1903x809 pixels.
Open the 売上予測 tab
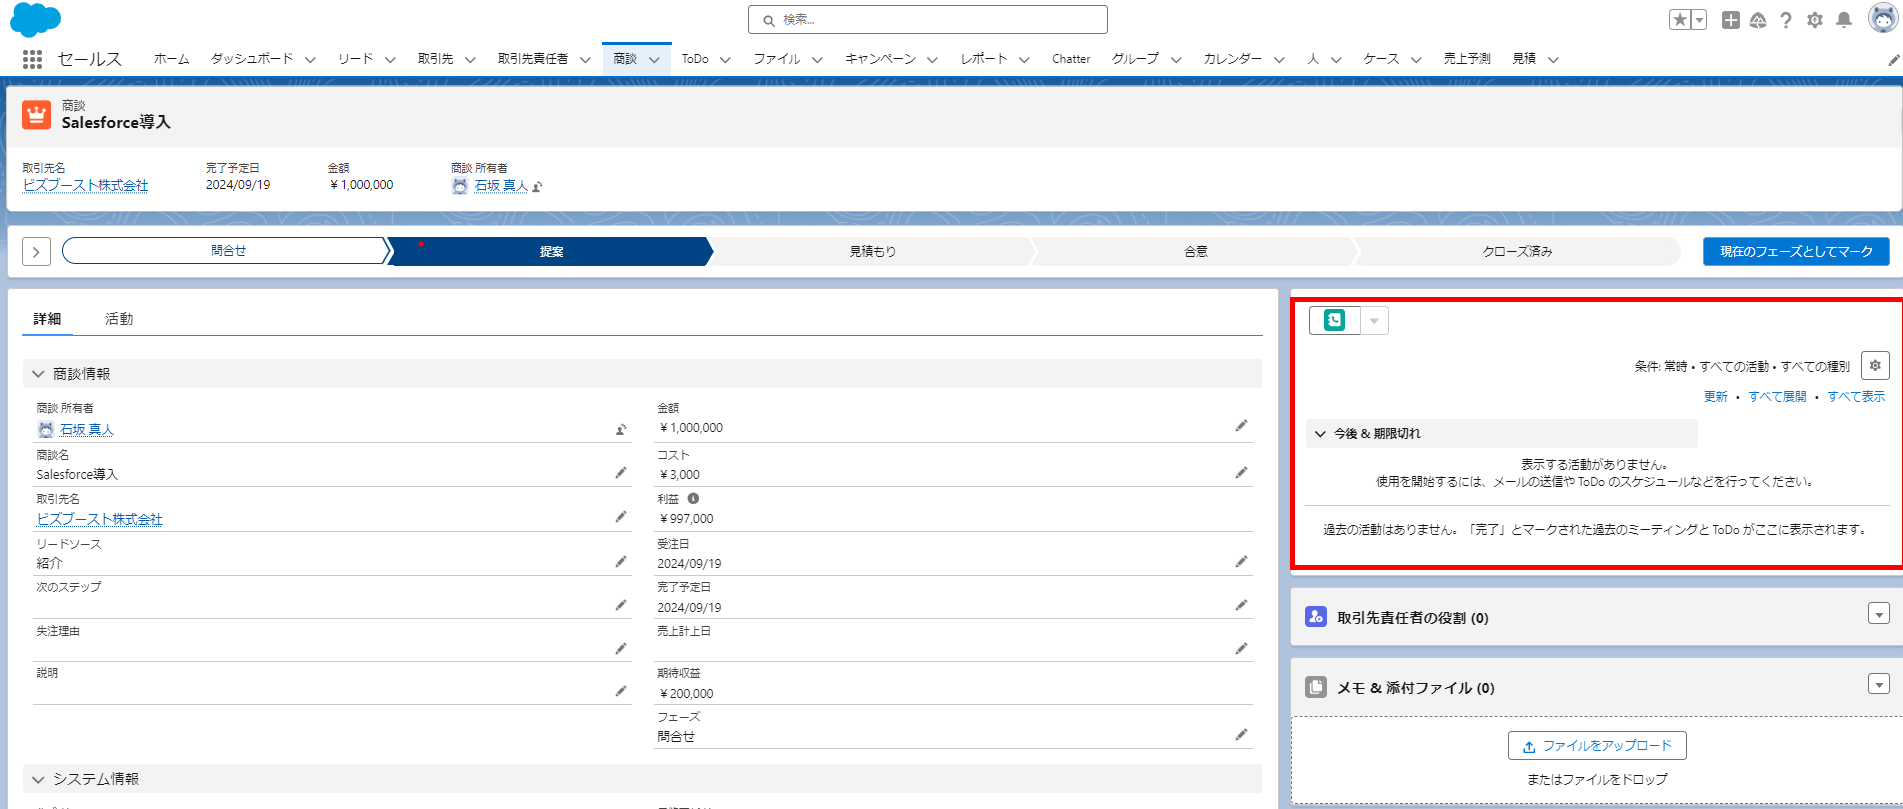1467,59
